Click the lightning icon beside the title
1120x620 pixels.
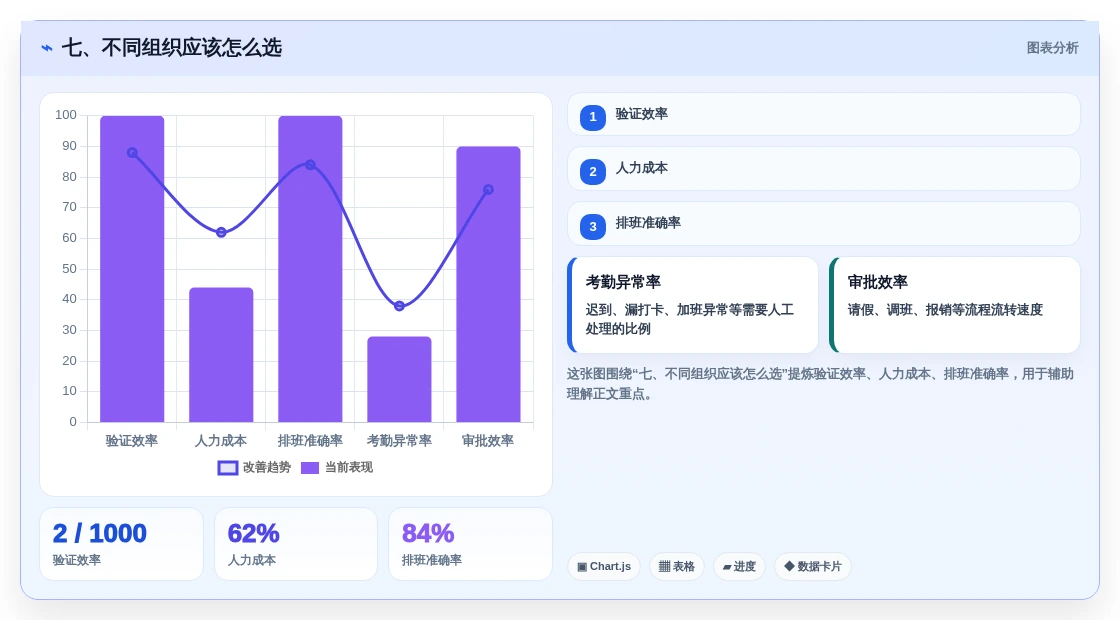47,48
